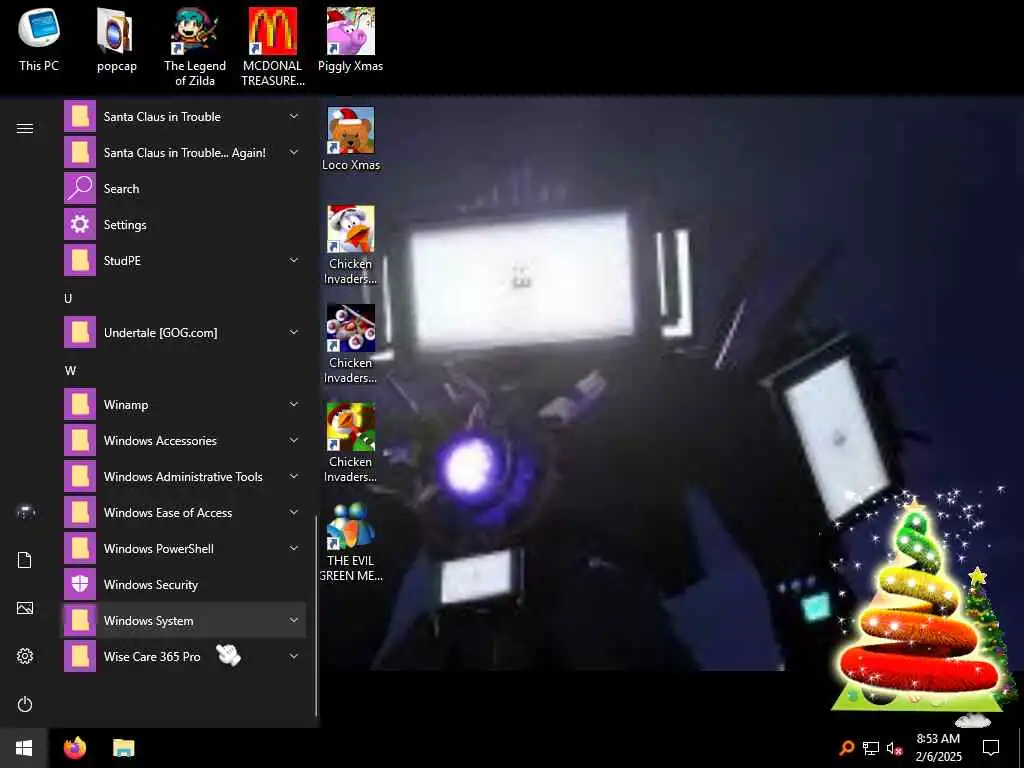
Task: Expand the Windows PowerShell folder
Action: click(x=185, y=549)
